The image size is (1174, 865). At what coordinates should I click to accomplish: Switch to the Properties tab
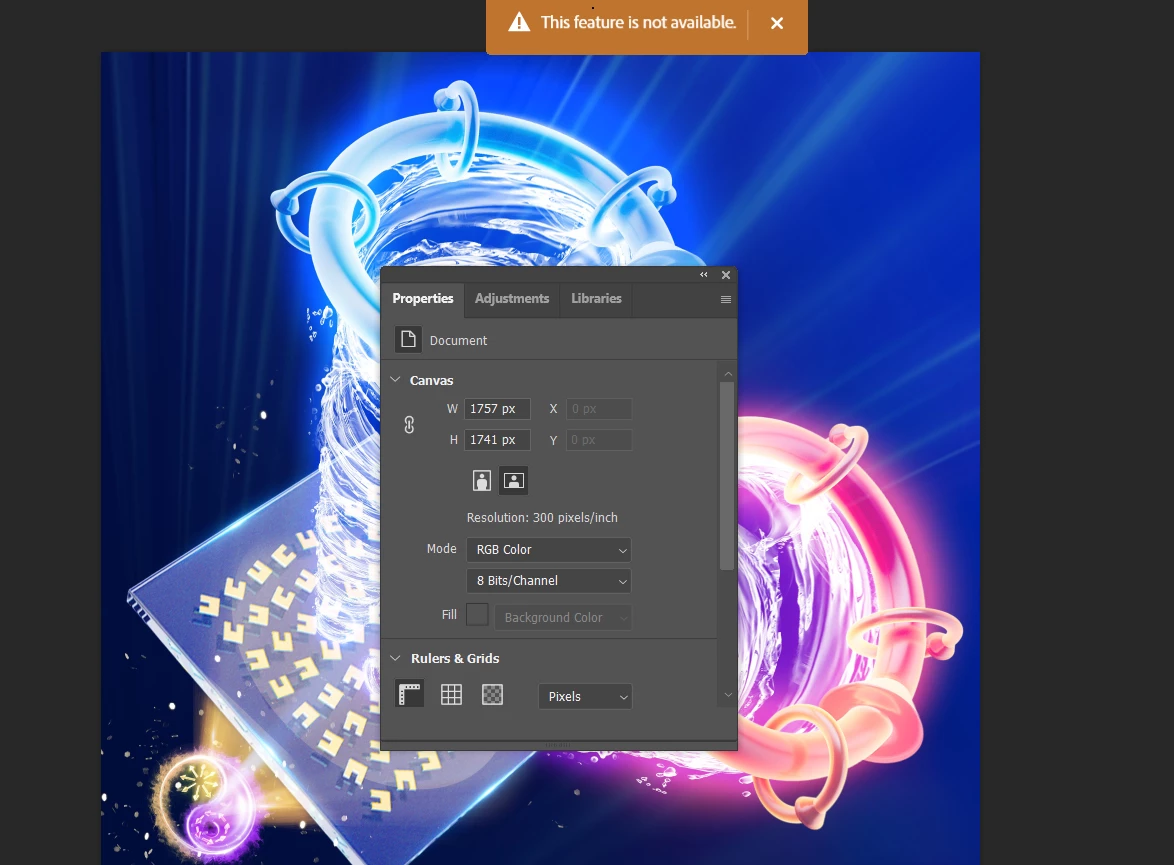coord(422,299)
